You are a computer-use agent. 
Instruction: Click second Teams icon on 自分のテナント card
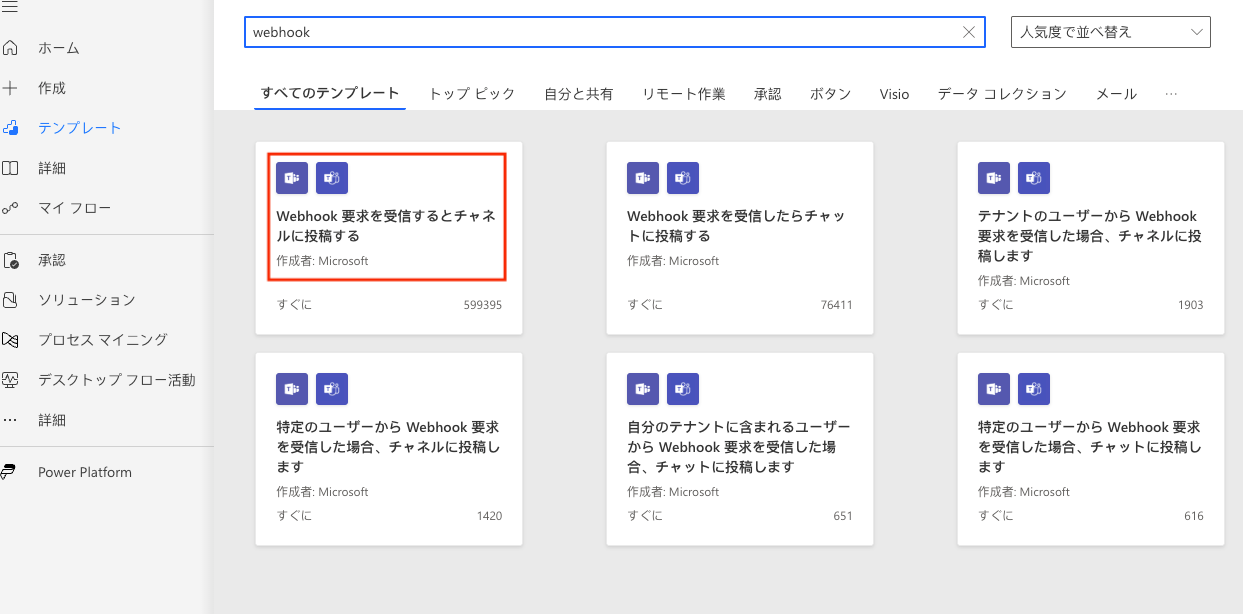(683, 389)
